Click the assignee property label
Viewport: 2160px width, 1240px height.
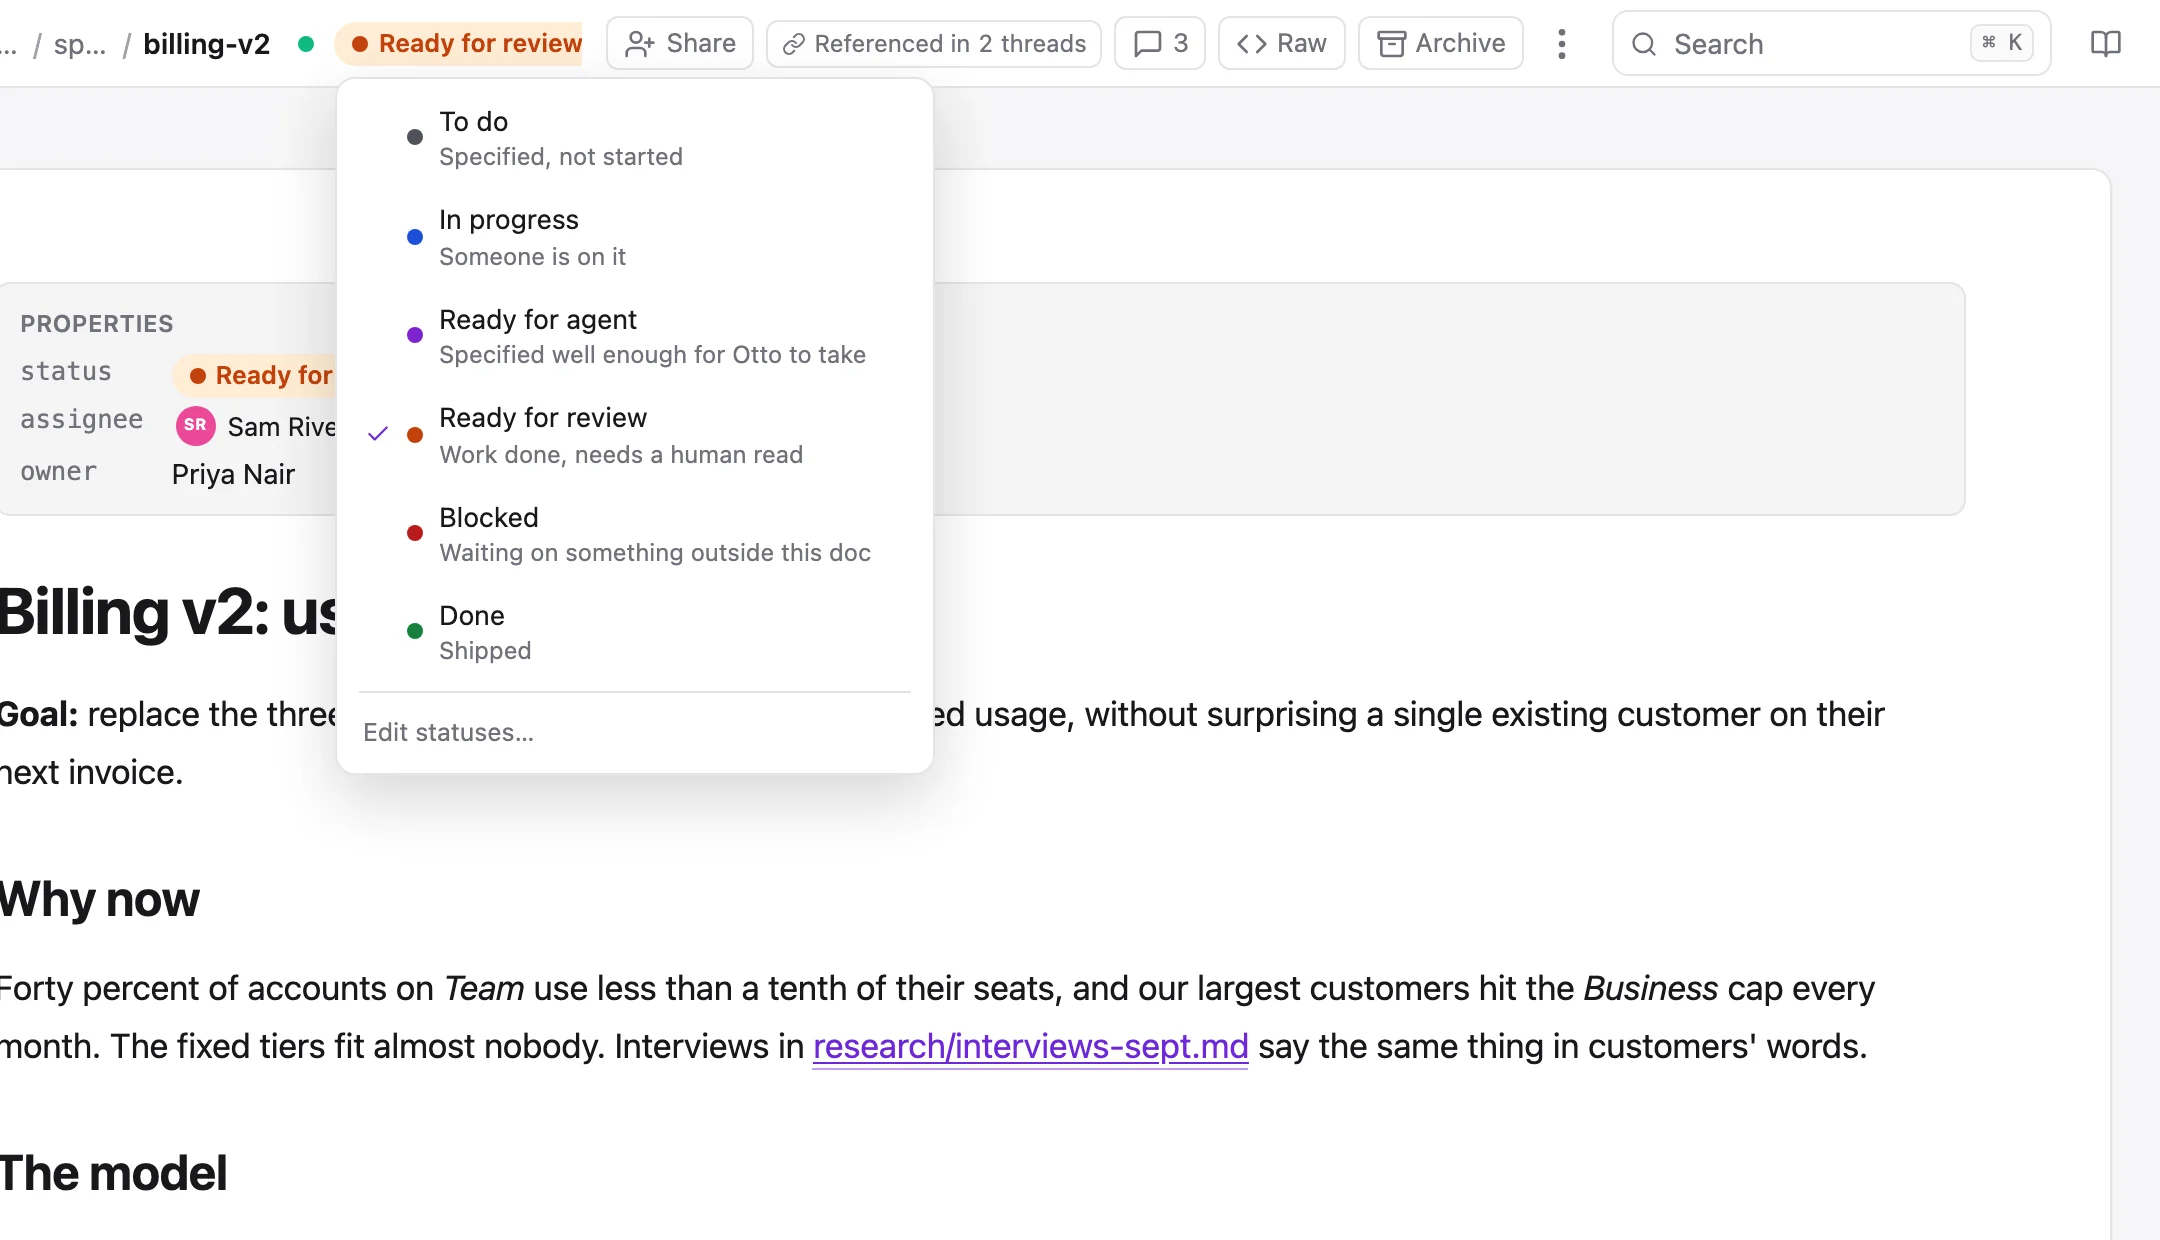point(82,420)
